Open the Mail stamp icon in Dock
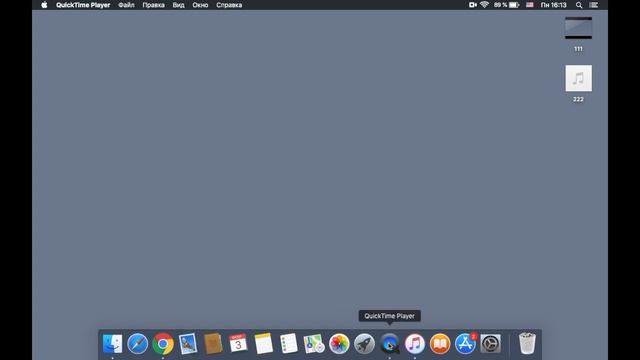This screenshot has width=640, height=360. pos(188,344)
